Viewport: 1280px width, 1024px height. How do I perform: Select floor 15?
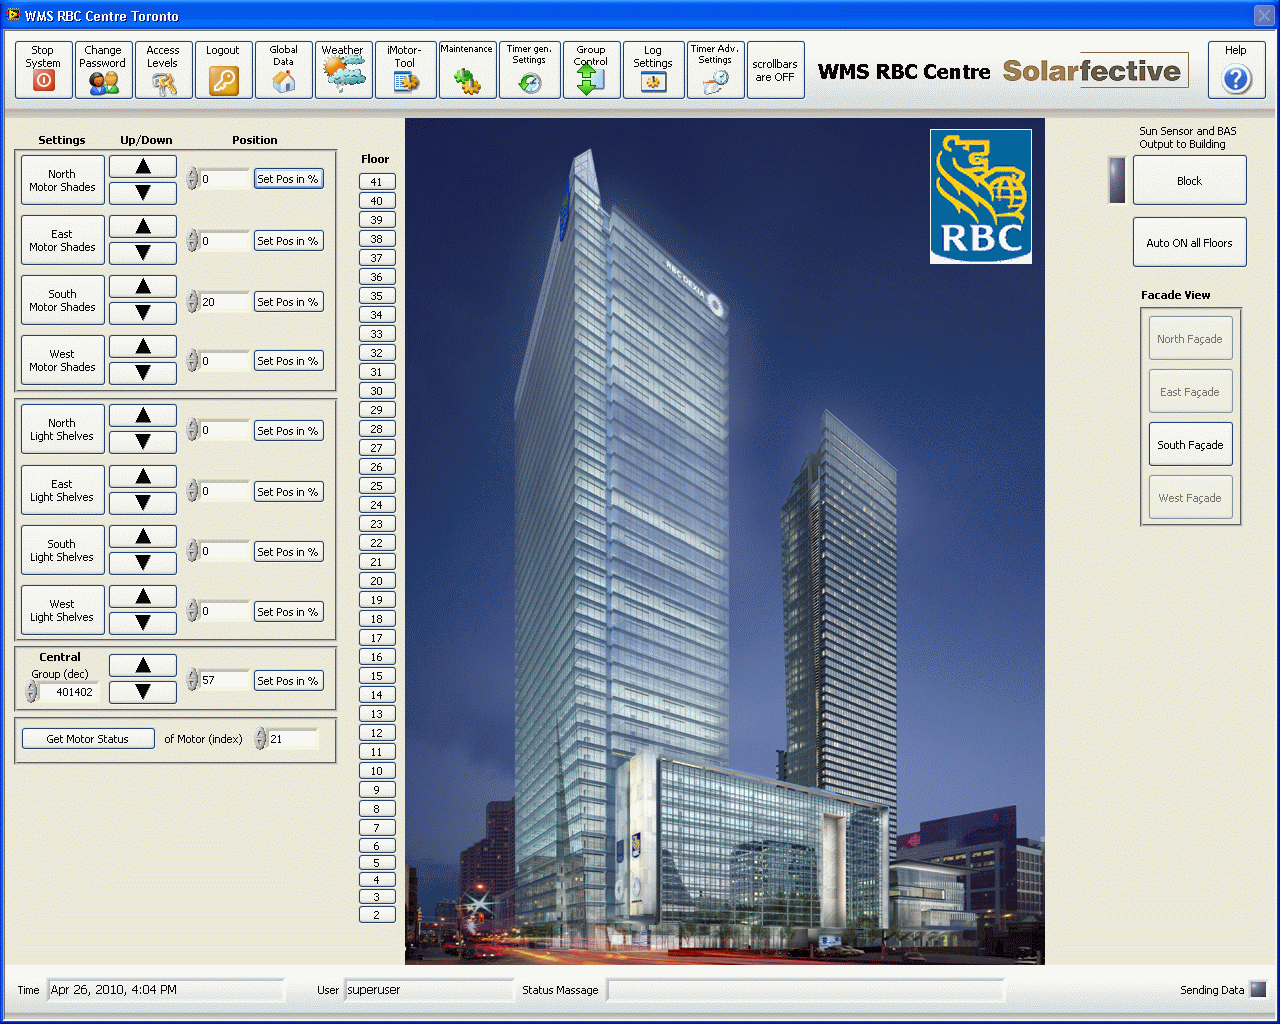coord(377,676)
